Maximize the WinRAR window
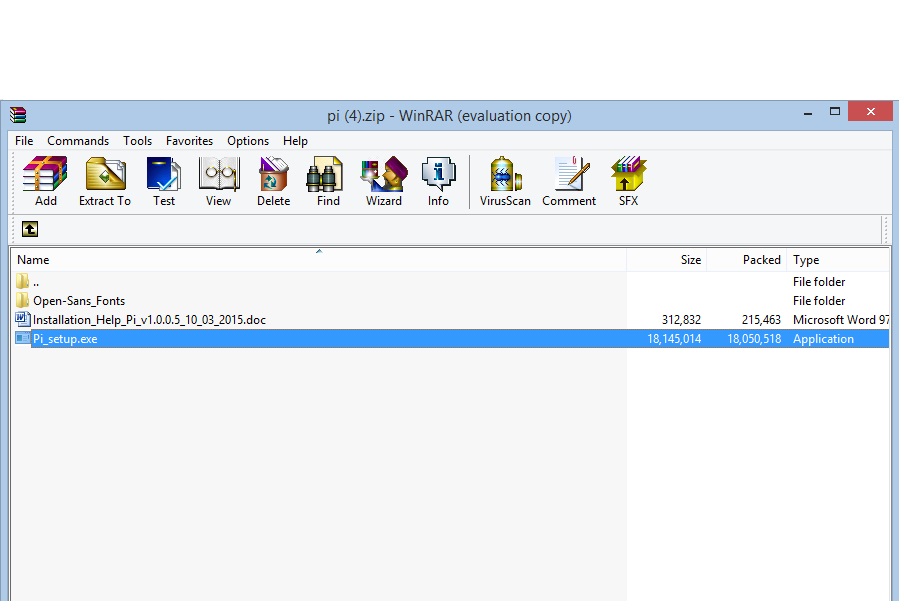This screenshot has height=614, width=904. click(834, 111)
